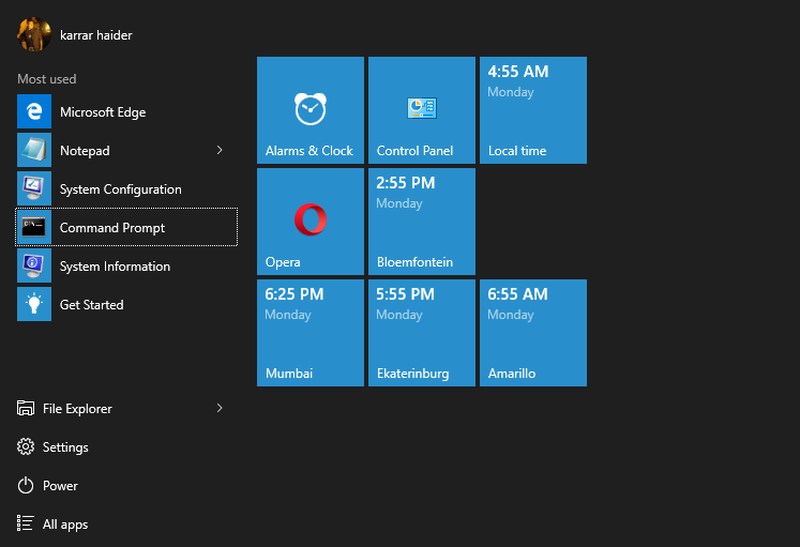This screenshot has width=800, height=547.
Task: Click the File Explorer text
Action: (77, 409)
